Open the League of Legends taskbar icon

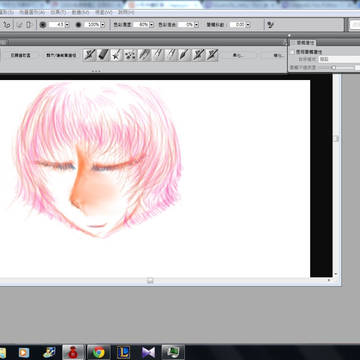point(123,352)
